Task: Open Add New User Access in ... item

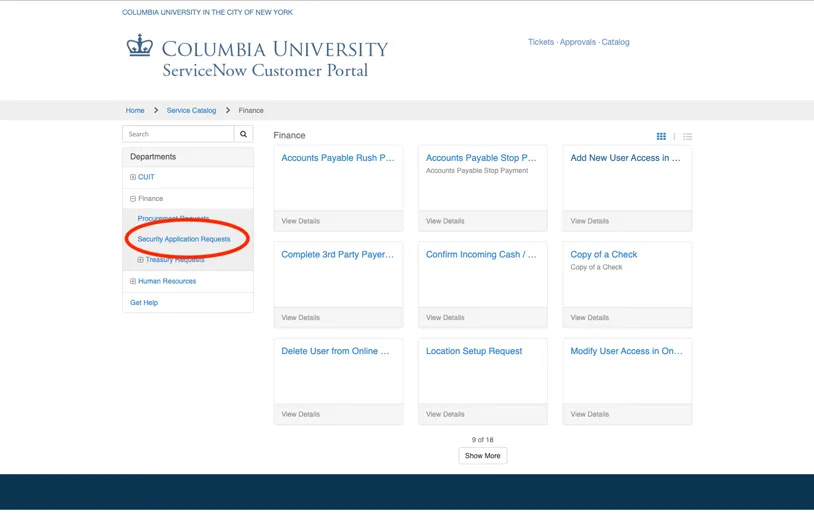Action: tap(626, 158)
